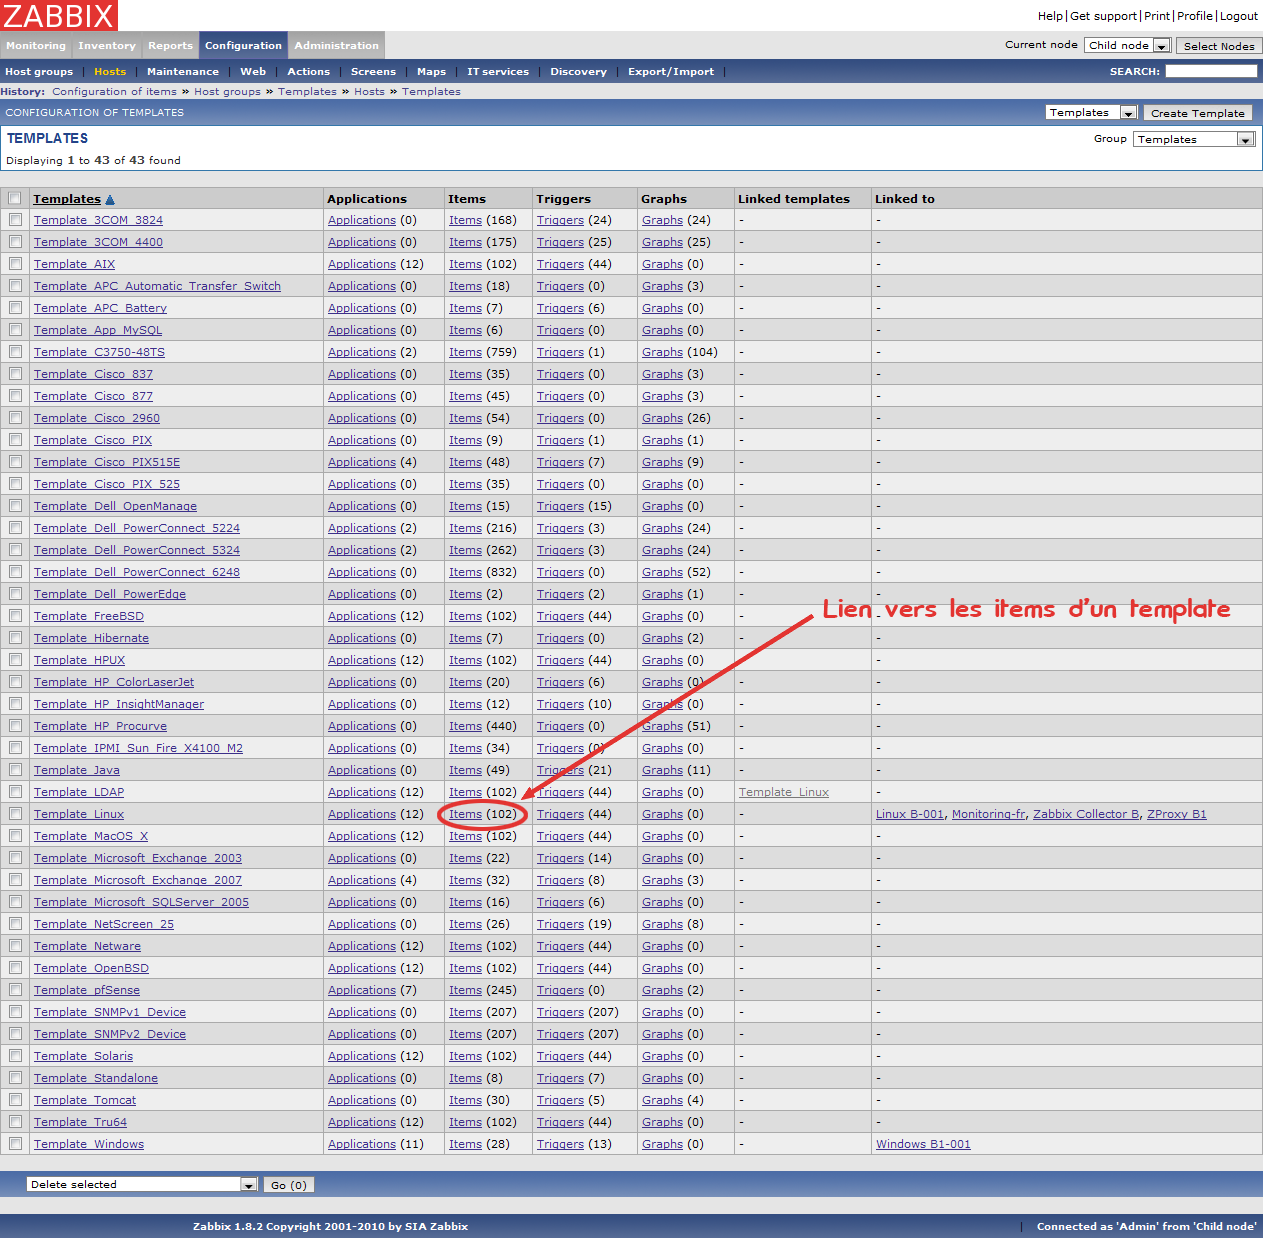Click the Logout link

[x=1239, y=16]
